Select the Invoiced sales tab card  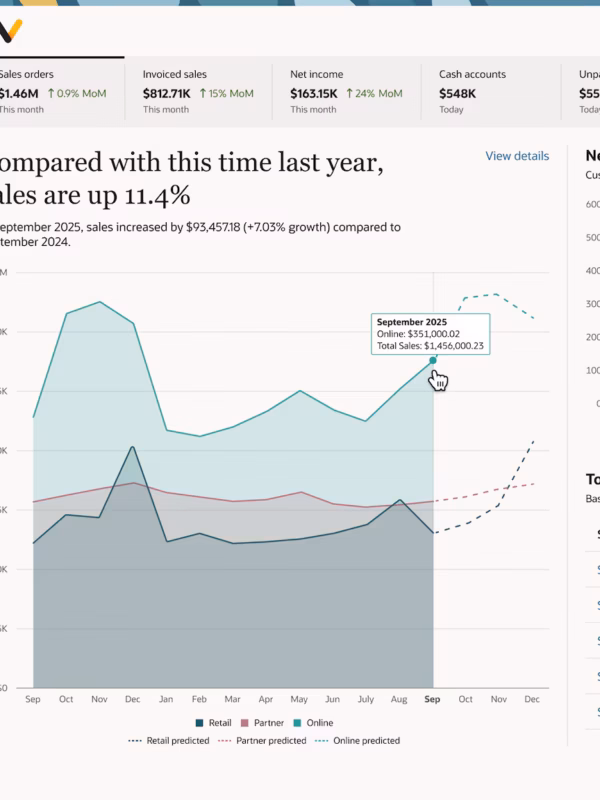coord(198,91)
